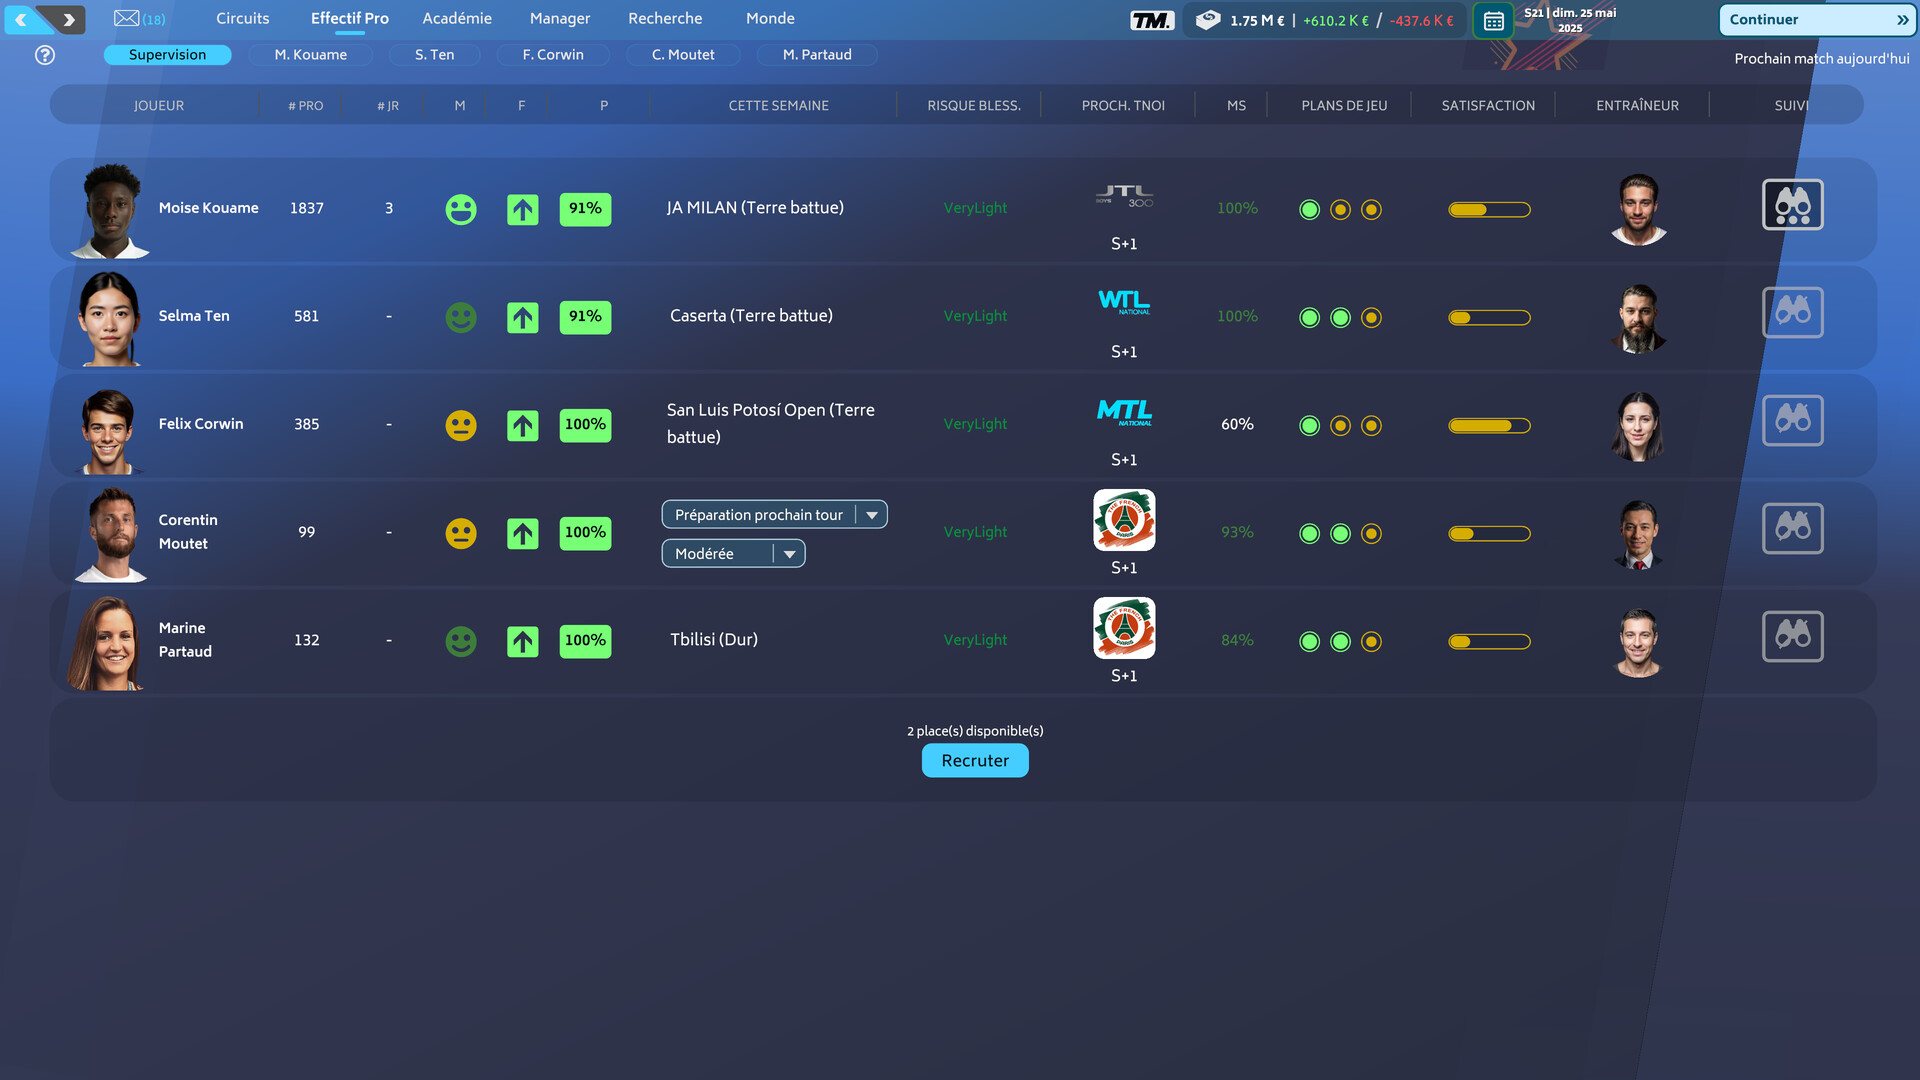Switch to the S. Ten tab
The height and width of the screenshot is (1080, 1920).
click(435, 55)
